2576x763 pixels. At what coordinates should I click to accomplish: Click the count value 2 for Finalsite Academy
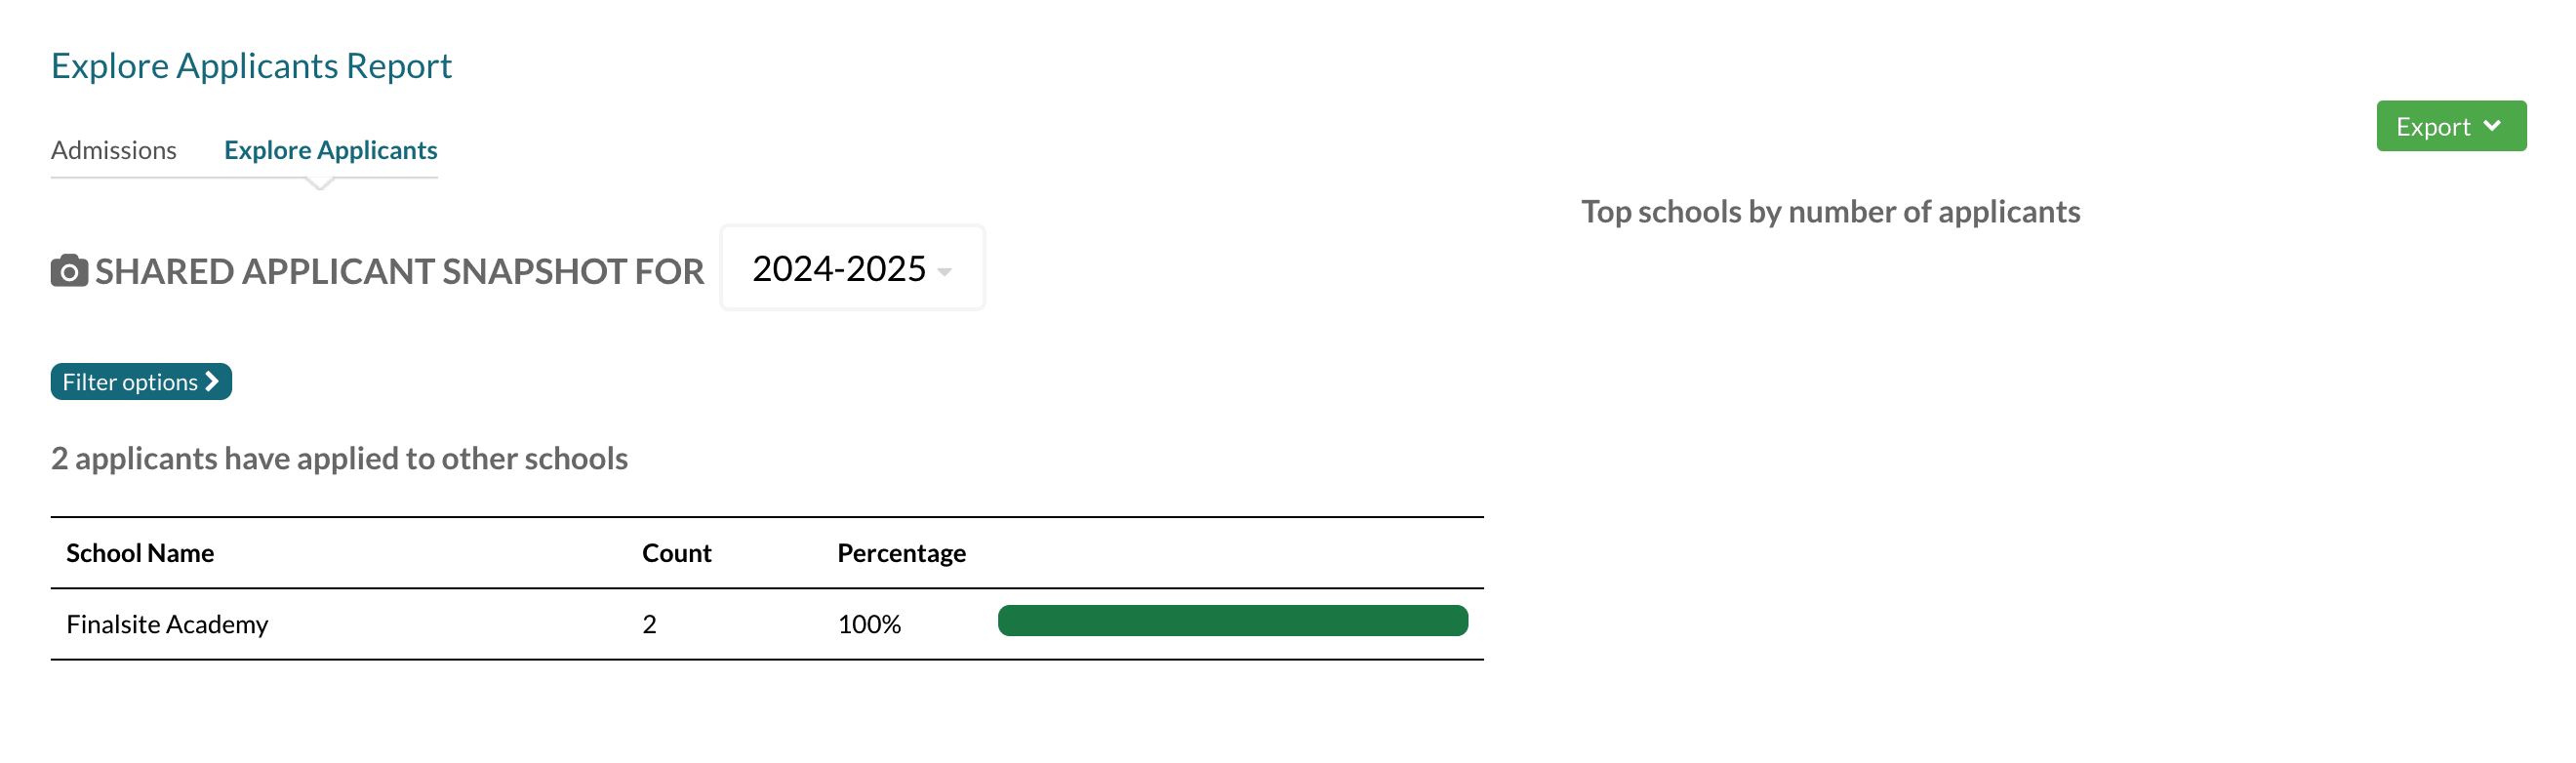(x=649, y=624)
